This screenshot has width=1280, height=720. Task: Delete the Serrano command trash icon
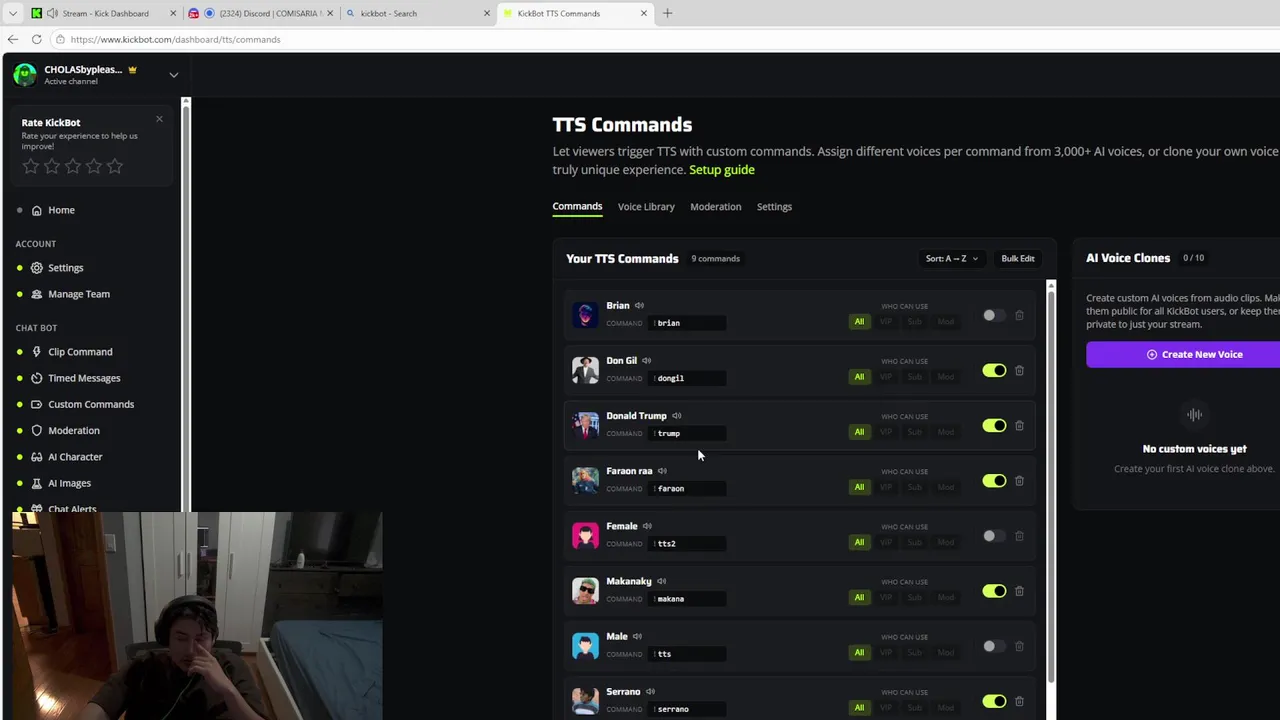coord(1019,700)
